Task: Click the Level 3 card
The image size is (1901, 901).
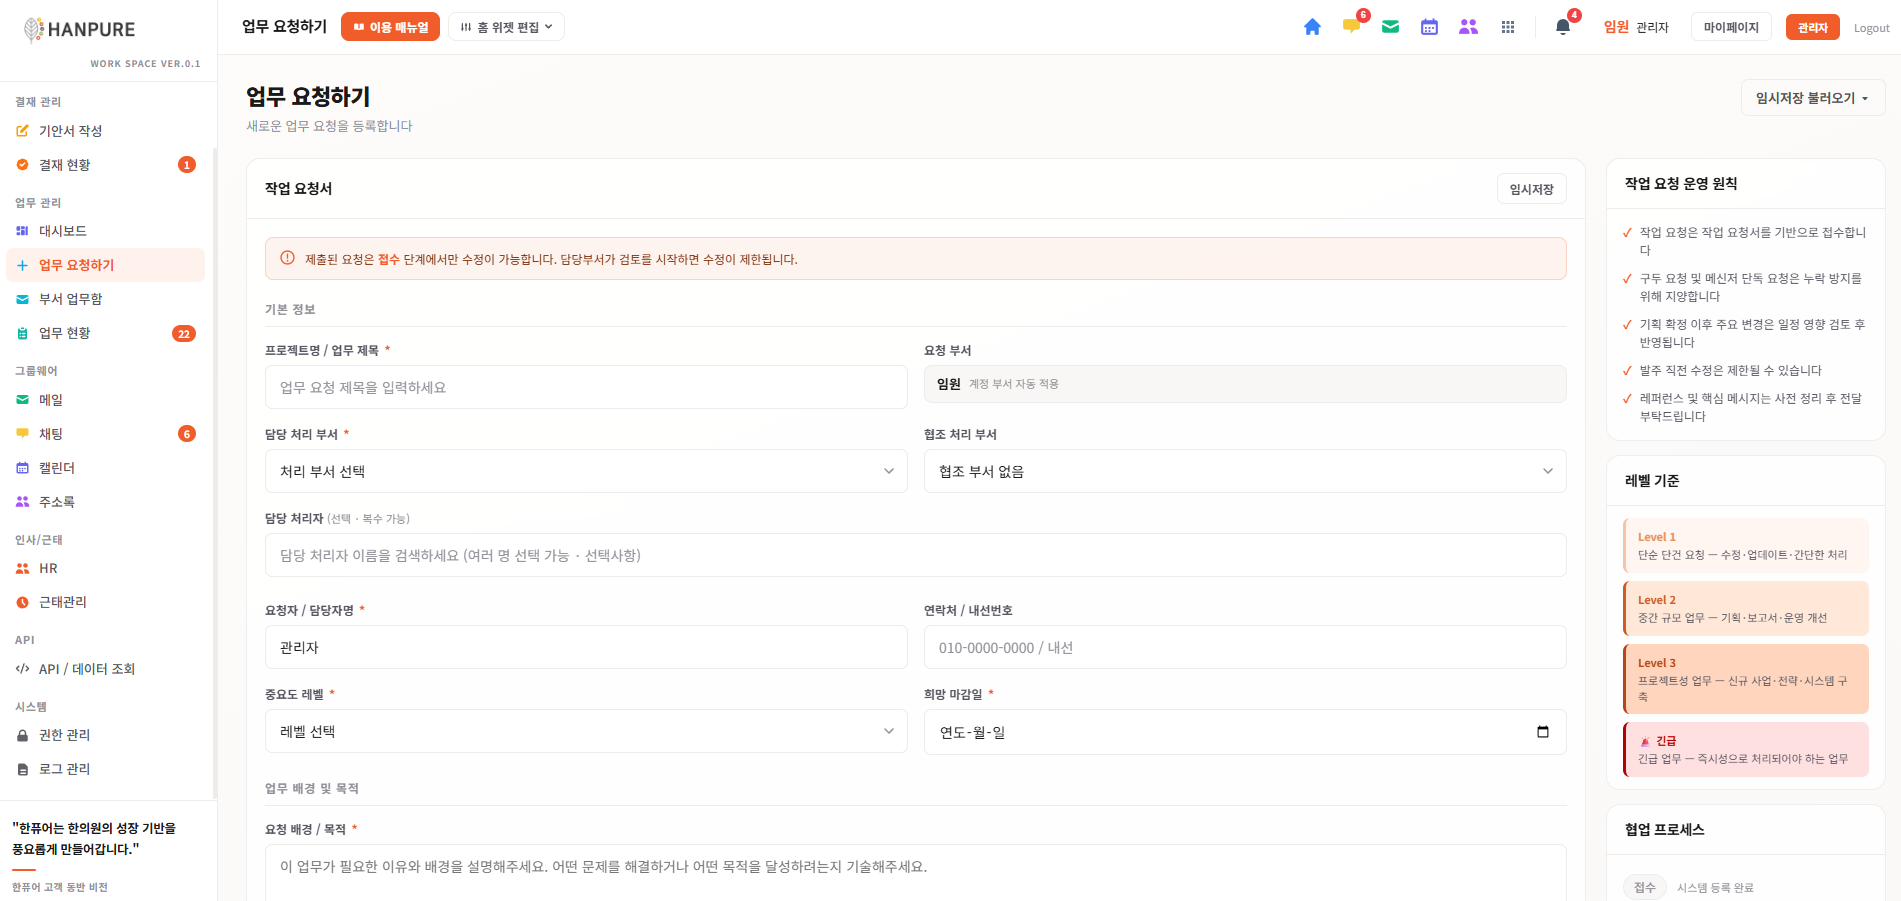Action: [x=1745, y=679]
